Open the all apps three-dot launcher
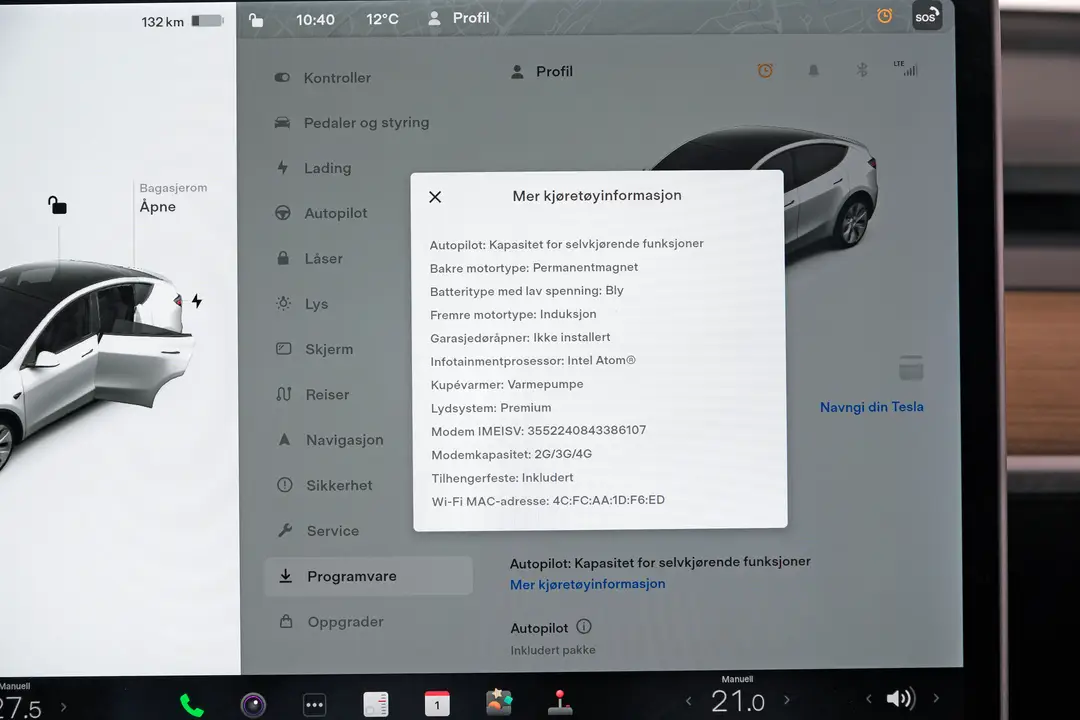The height and width of the screenshot is (720, 1080). (x=314, y=705)
